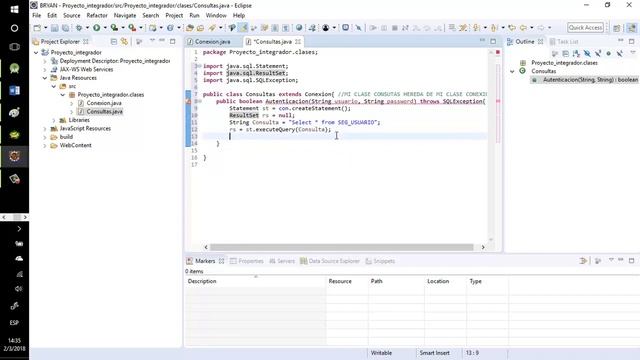Select Autenticacion method in Outline
Viewport: 640px width, 360px height.
[x=584, y=80]
